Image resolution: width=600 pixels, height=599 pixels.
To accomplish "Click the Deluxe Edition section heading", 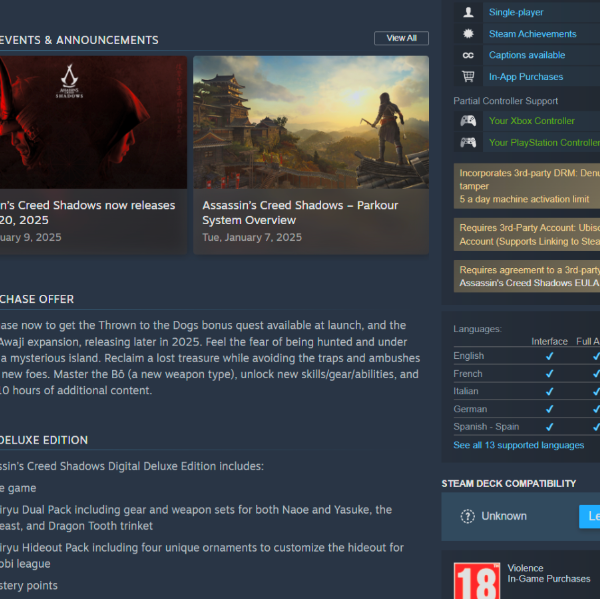I will (x=44, y=440).
